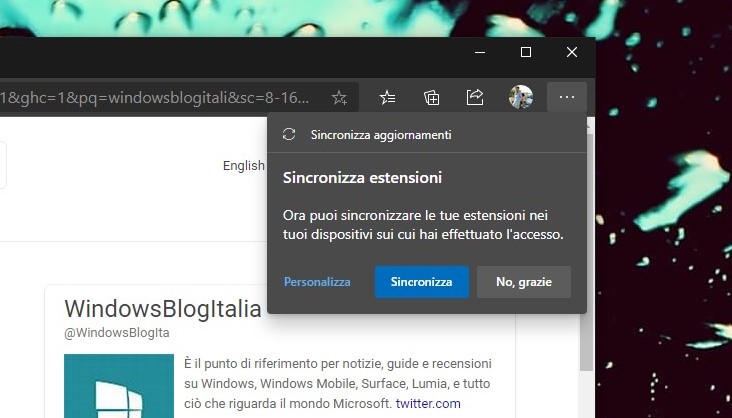This screenshot has width=732, height=418.
Task: Click the Sincronizza aggiornamenti header text
Action: [x=381, y=135]
